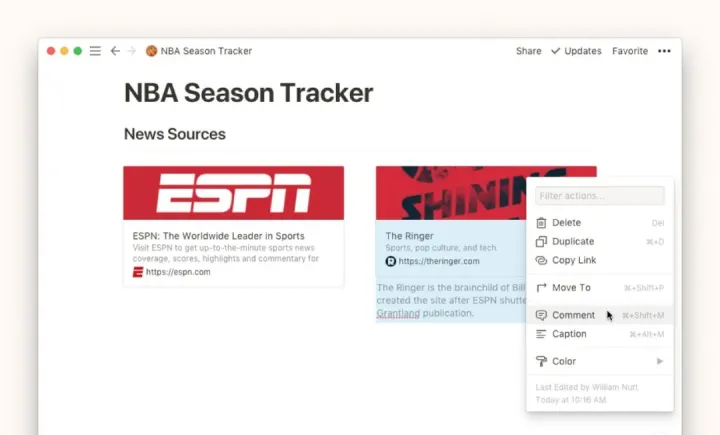720x435 pixels.
Task: Click the Duplicate icon in context menu
Action: tap(541, 242)
